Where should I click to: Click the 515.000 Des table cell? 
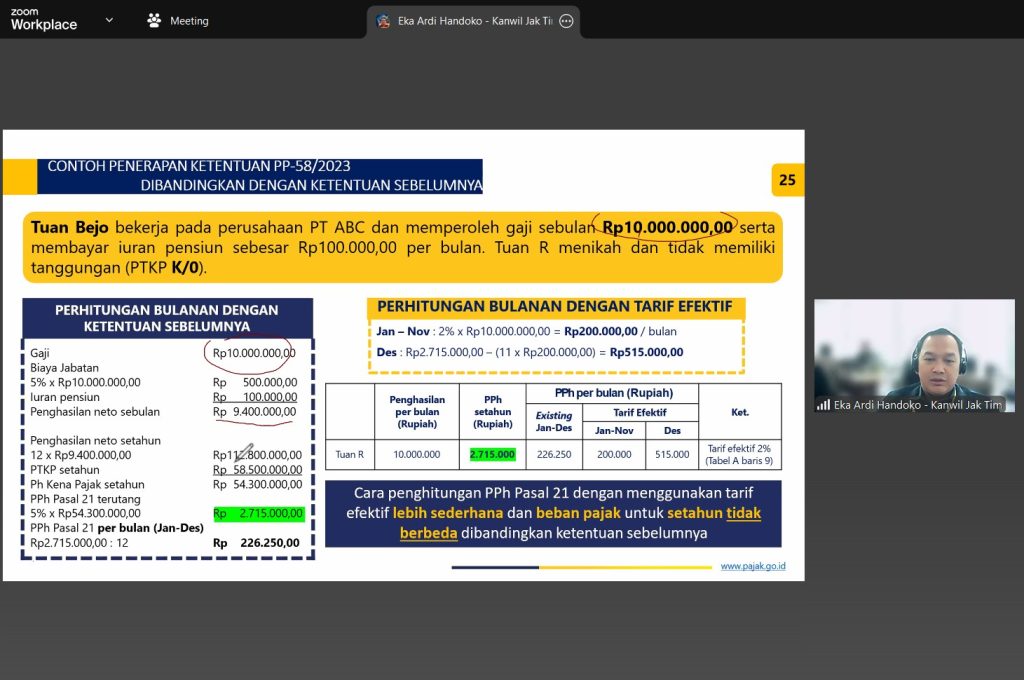coord(669,454)
